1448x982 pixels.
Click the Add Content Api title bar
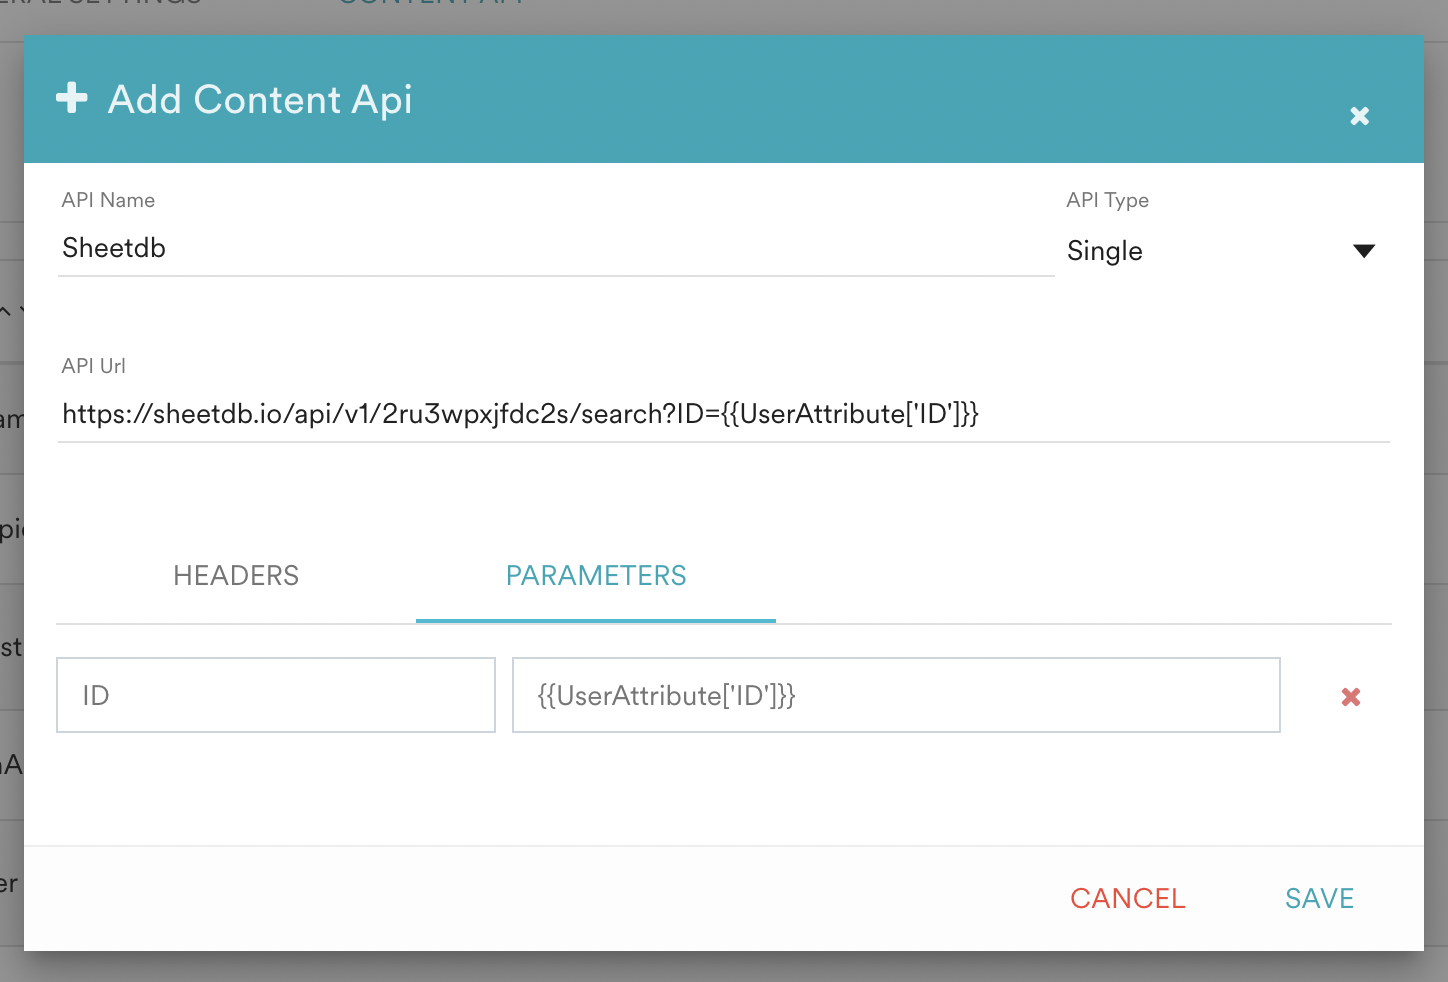(x=260, y=99)
